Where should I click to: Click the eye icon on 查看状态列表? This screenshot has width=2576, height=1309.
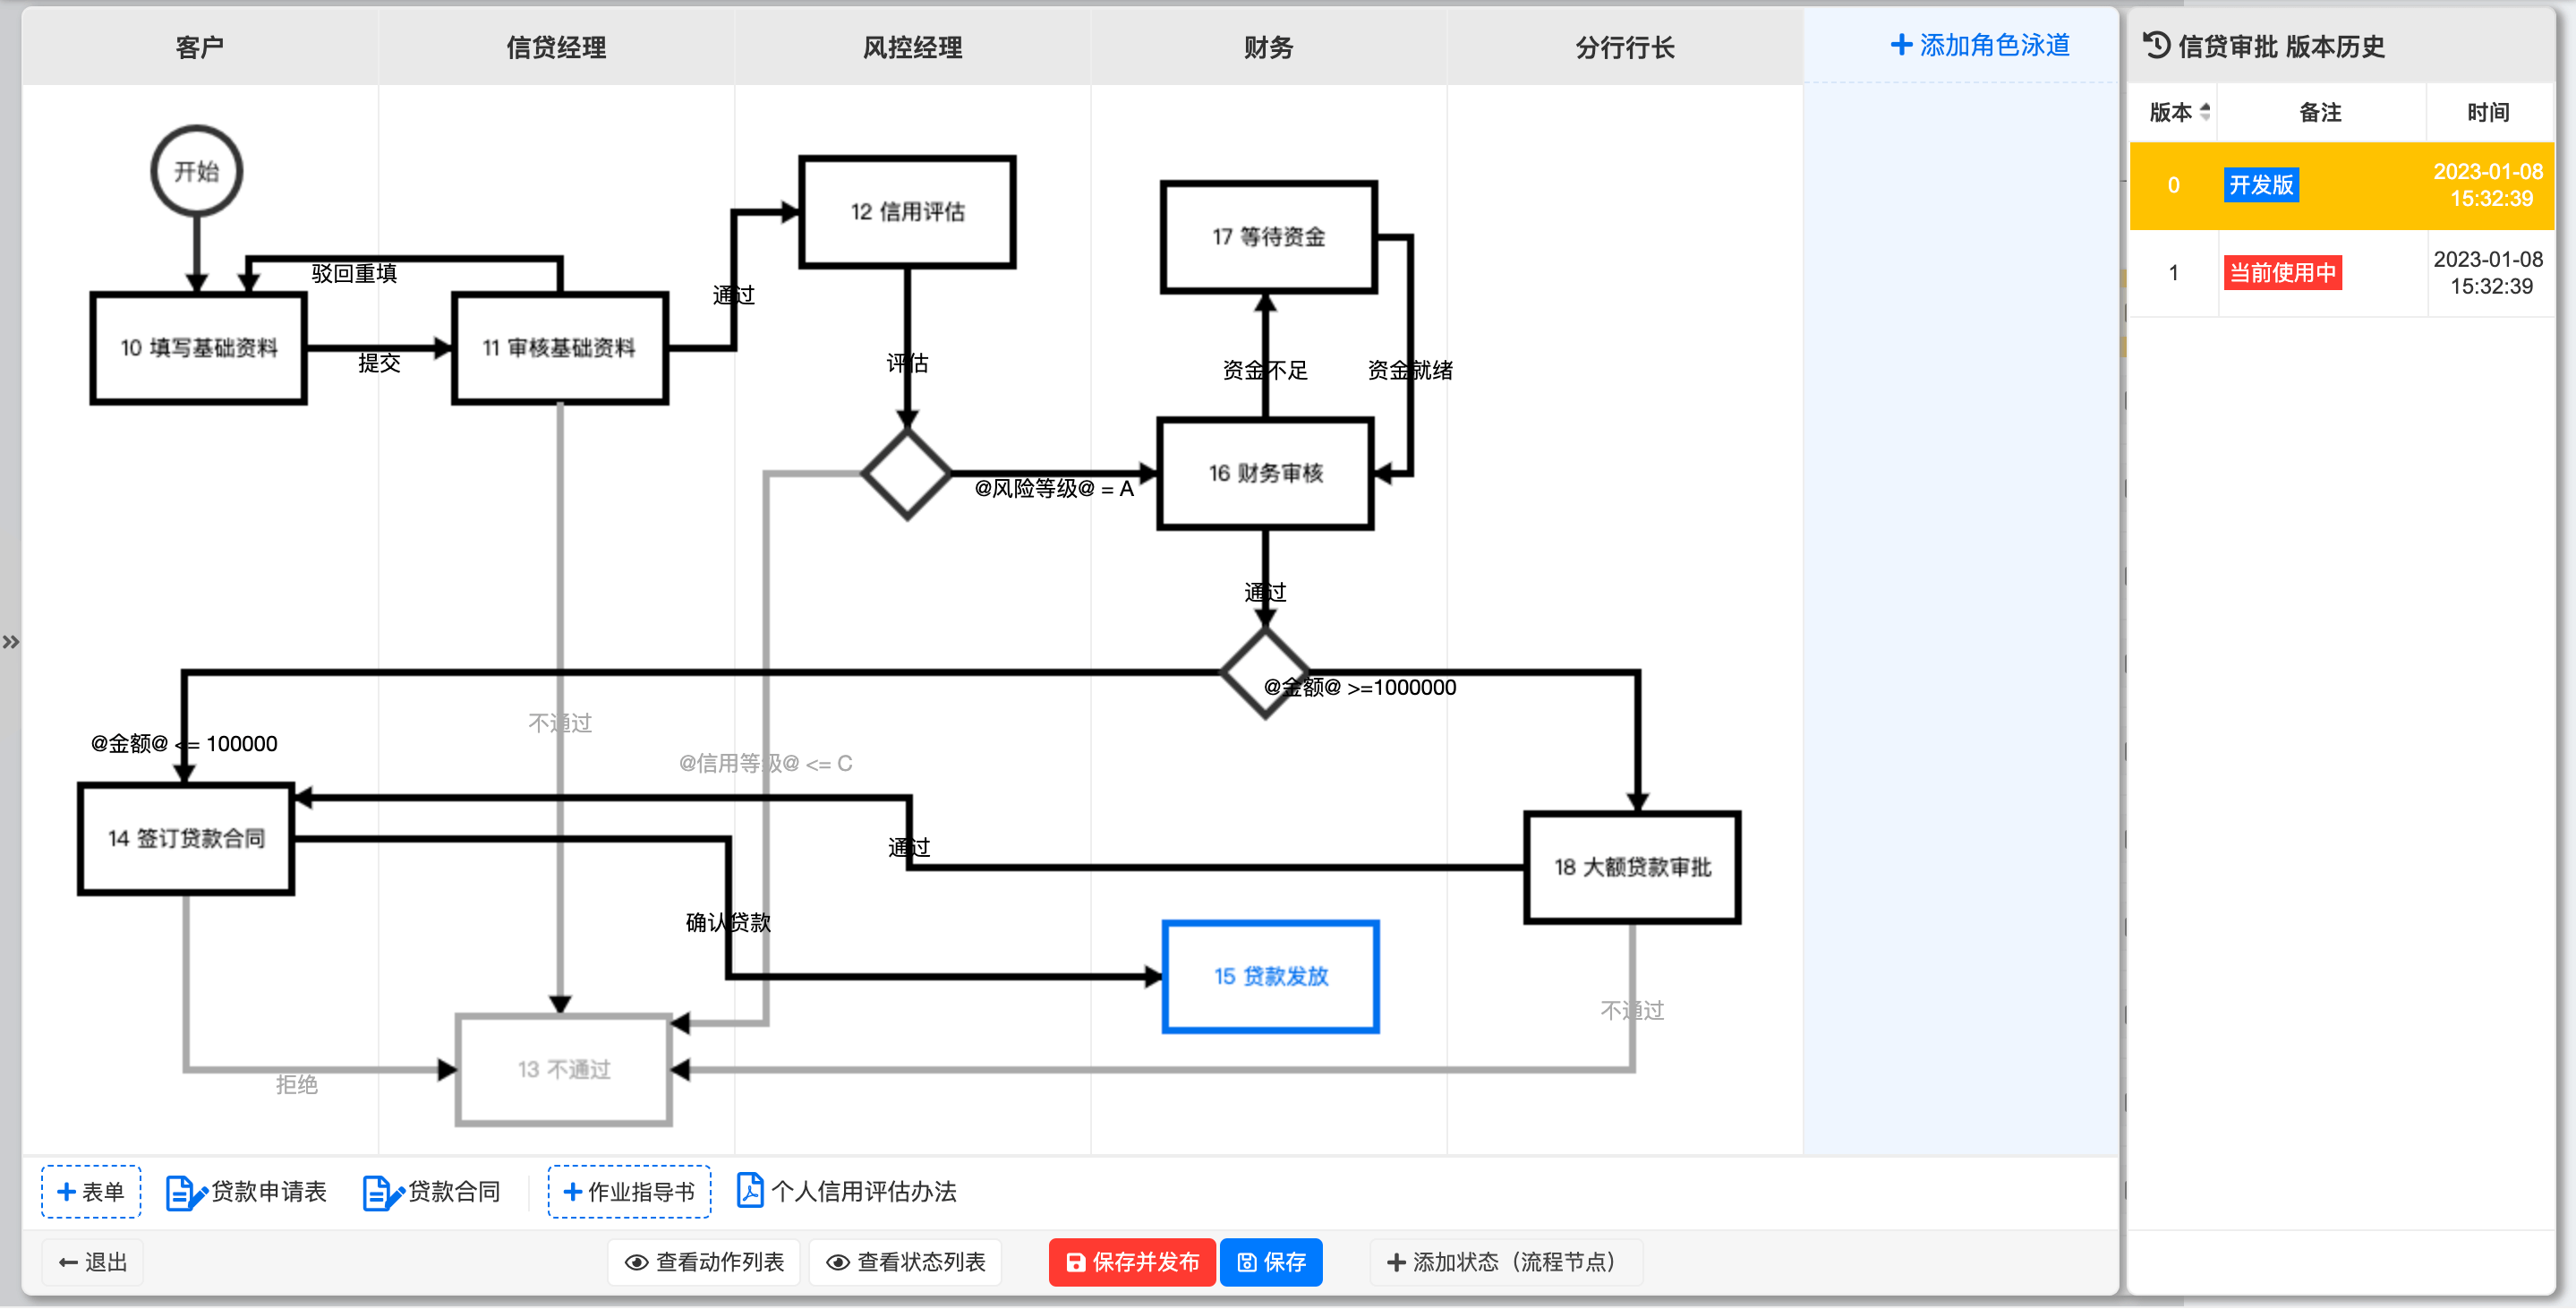click(838, 1263)
